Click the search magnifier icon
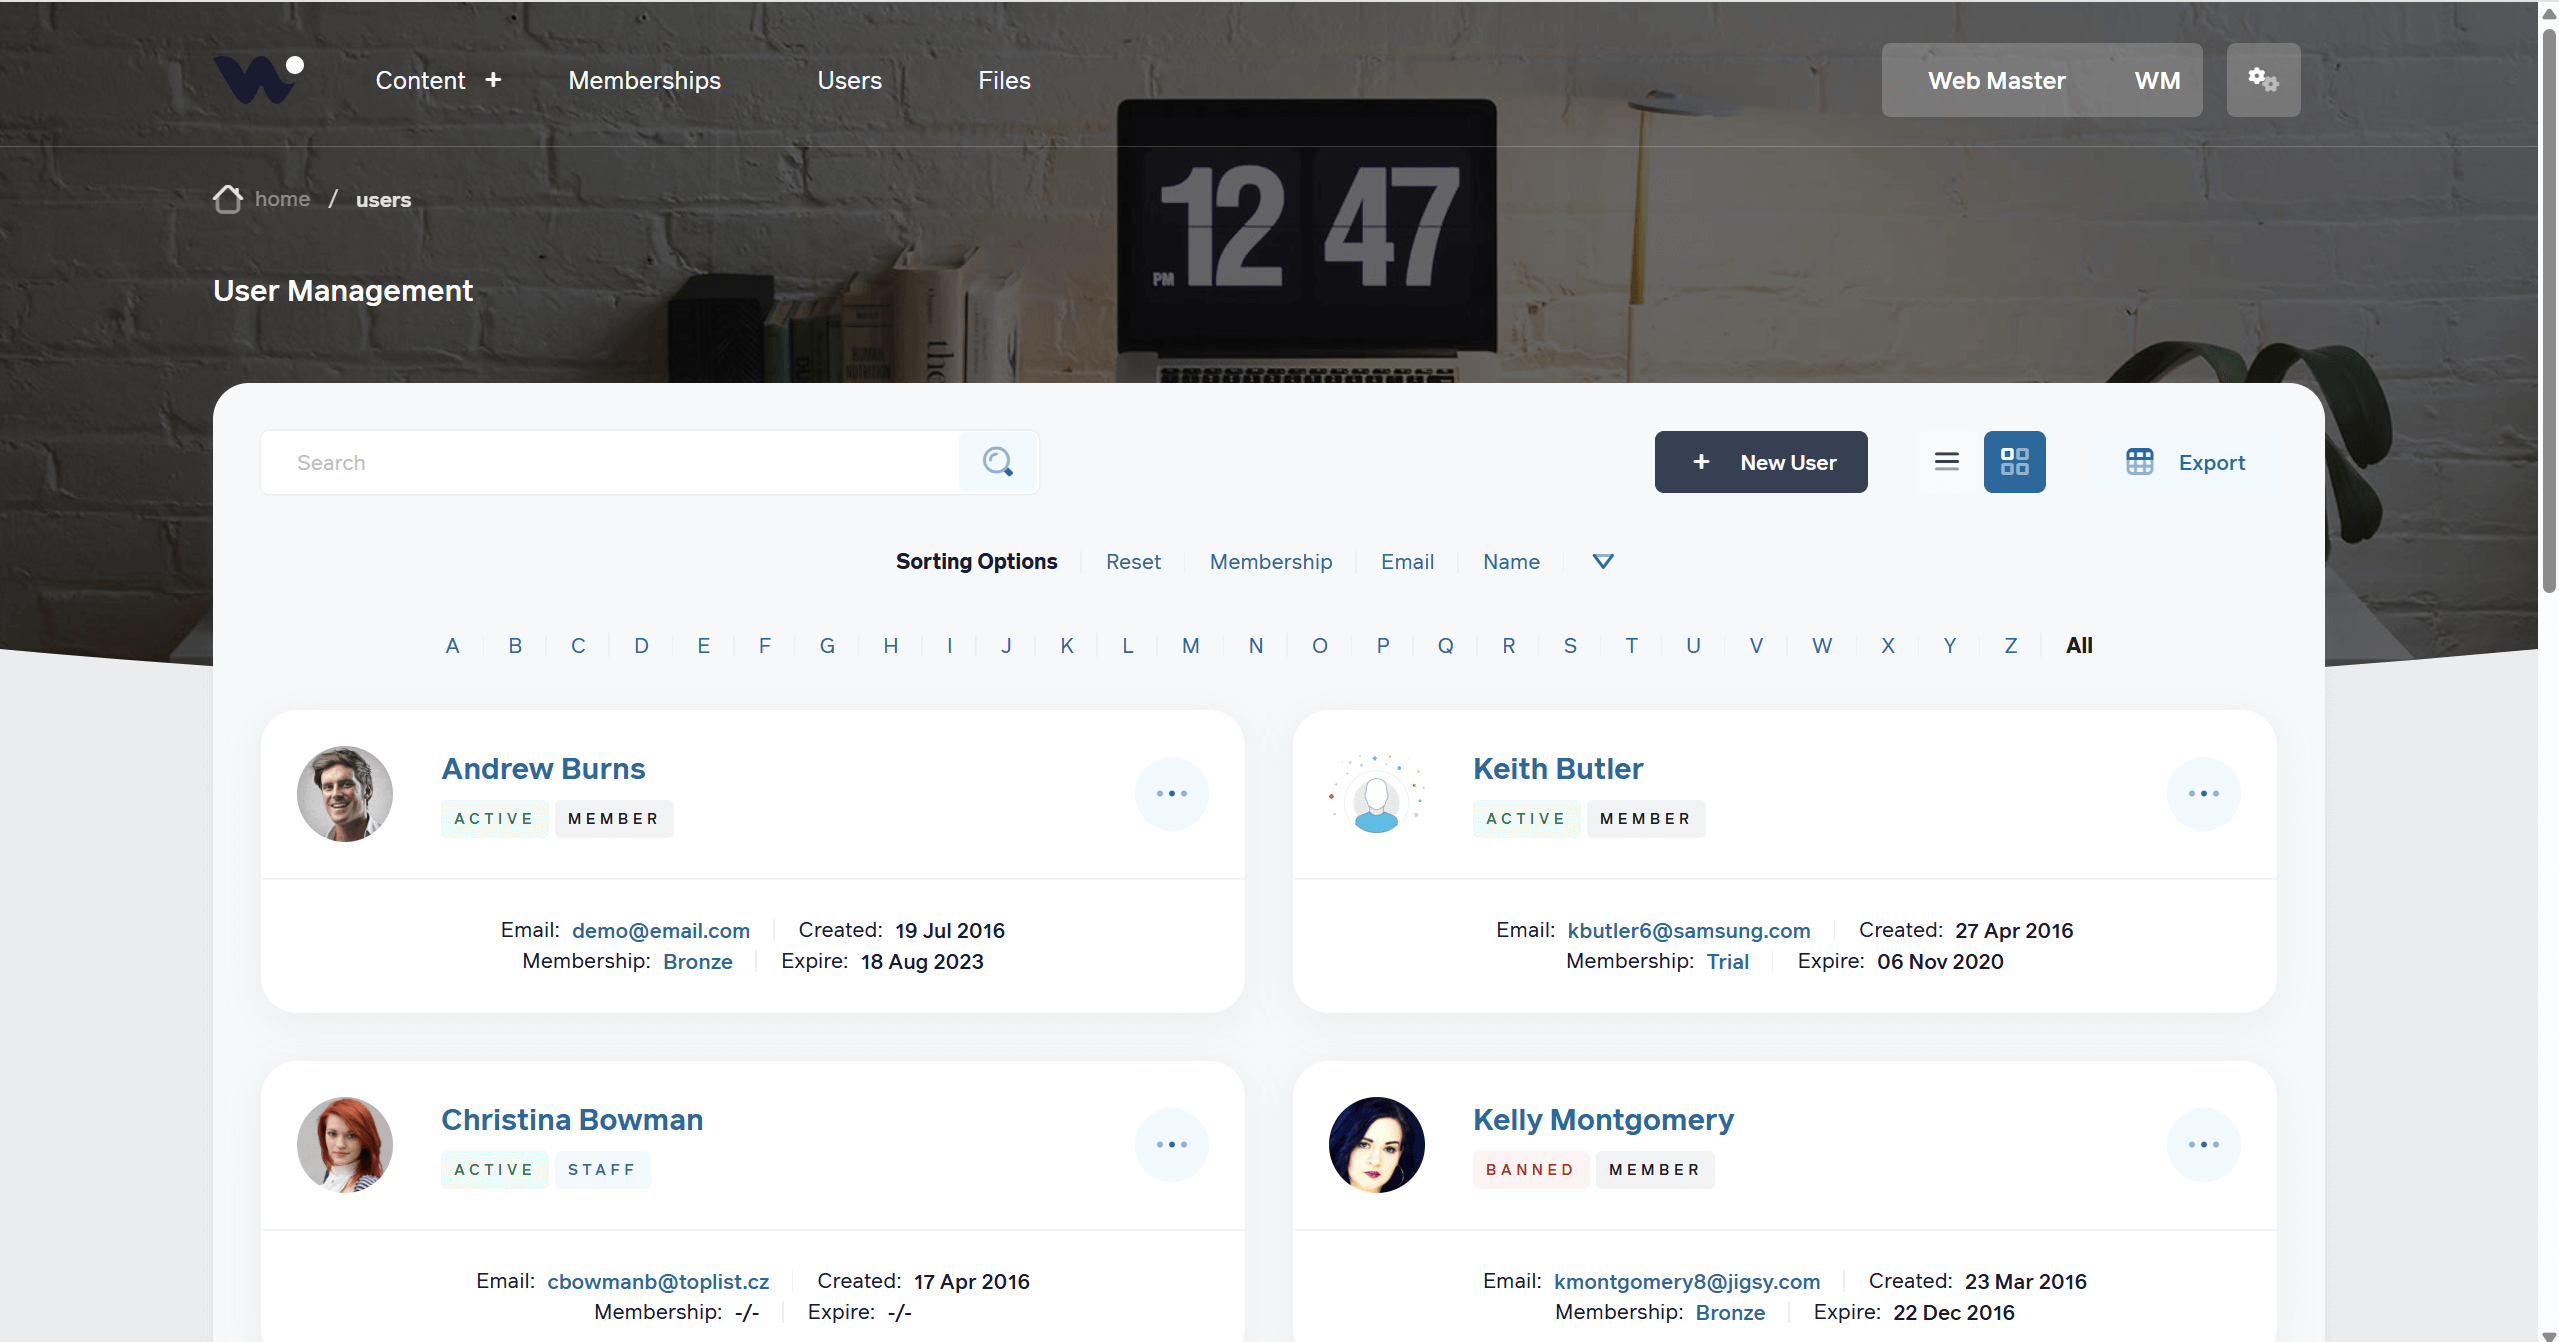 (997, 462)
